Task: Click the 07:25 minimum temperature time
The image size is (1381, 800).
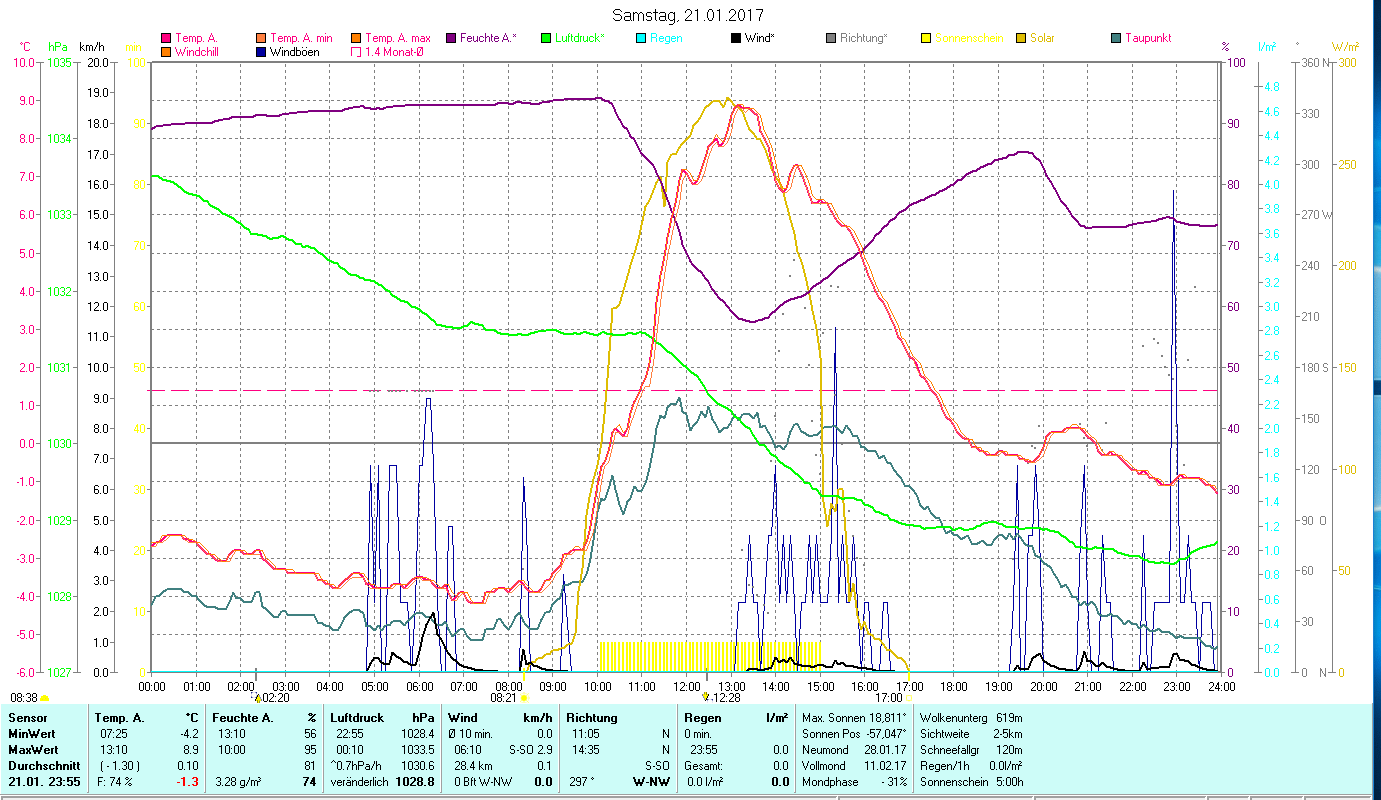Action: [113, 734]
